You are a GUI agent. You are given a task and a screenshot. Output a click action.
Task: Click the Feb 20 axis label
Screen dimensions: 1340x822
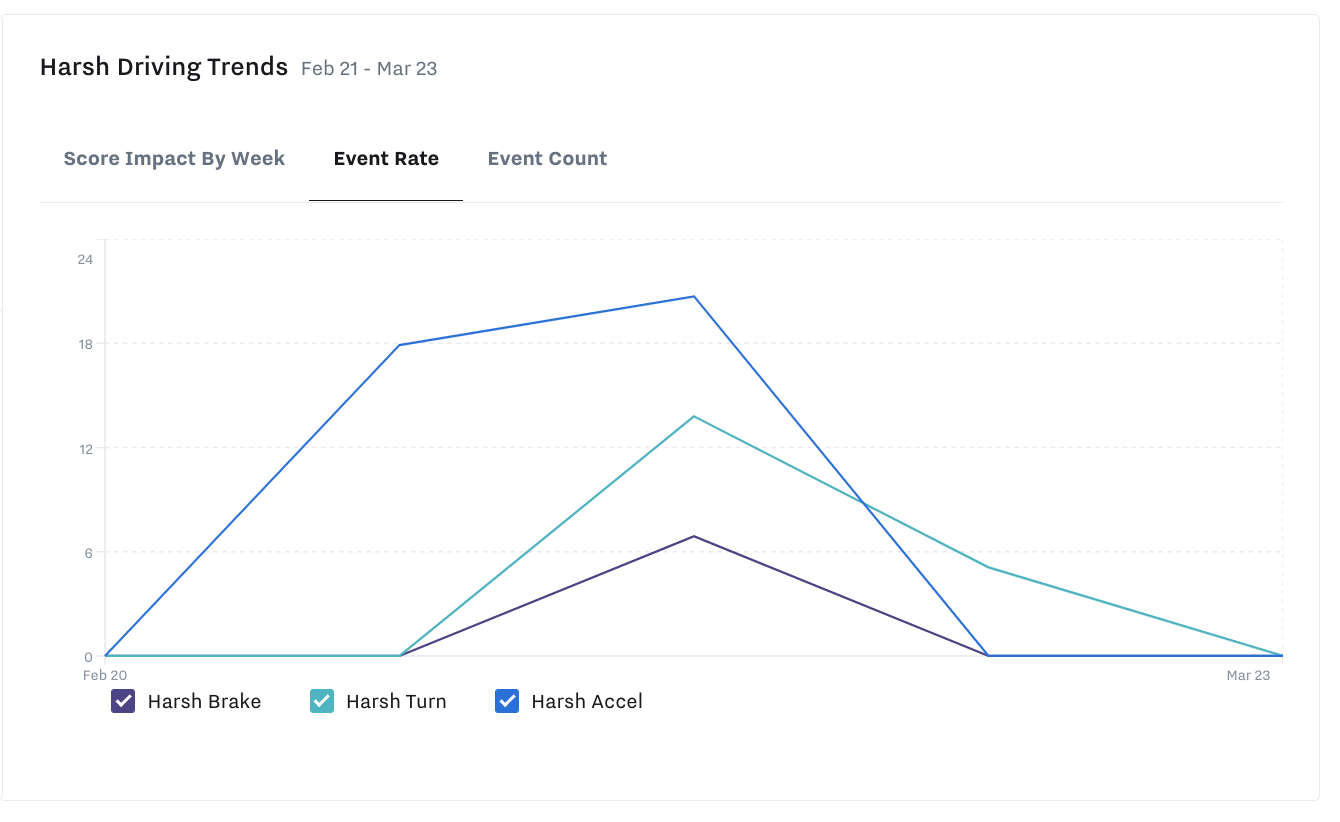click(x=105, y=676)
